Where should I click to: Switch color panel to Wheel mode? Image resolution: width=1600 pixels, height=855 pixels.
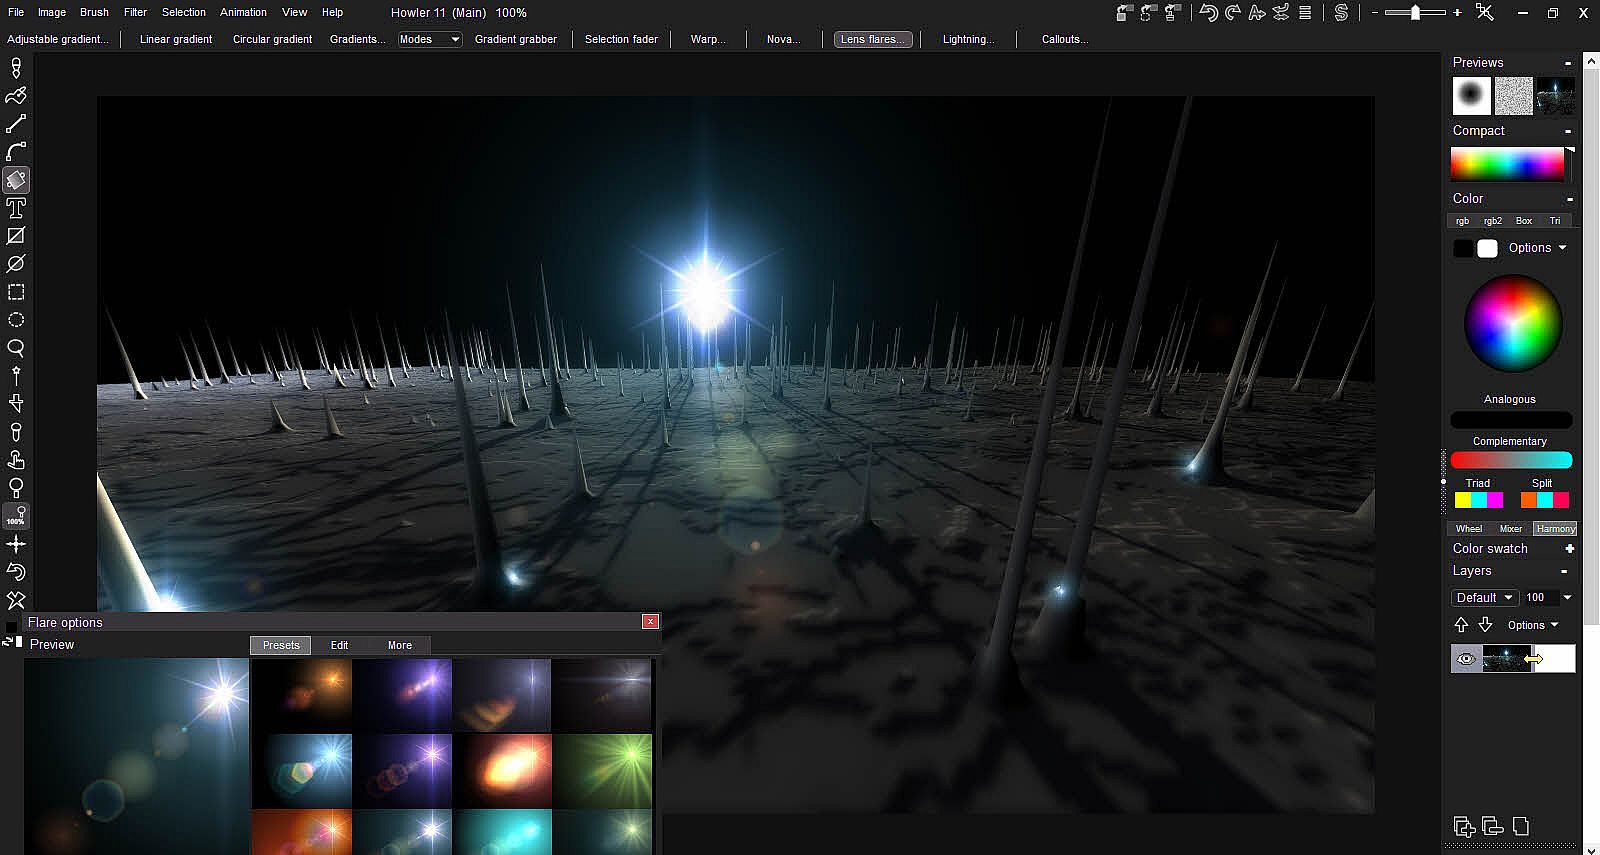(x=1468, y=528)
